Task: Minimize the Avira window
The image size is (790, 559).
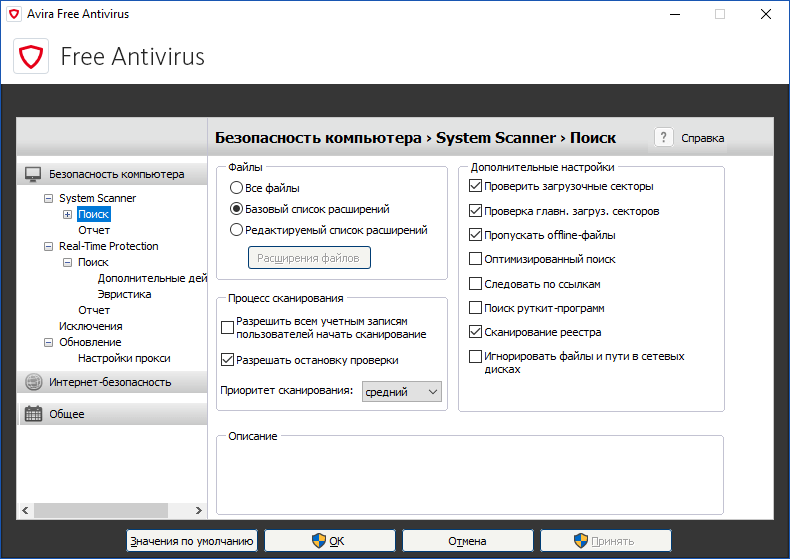Action: (675, 14)
